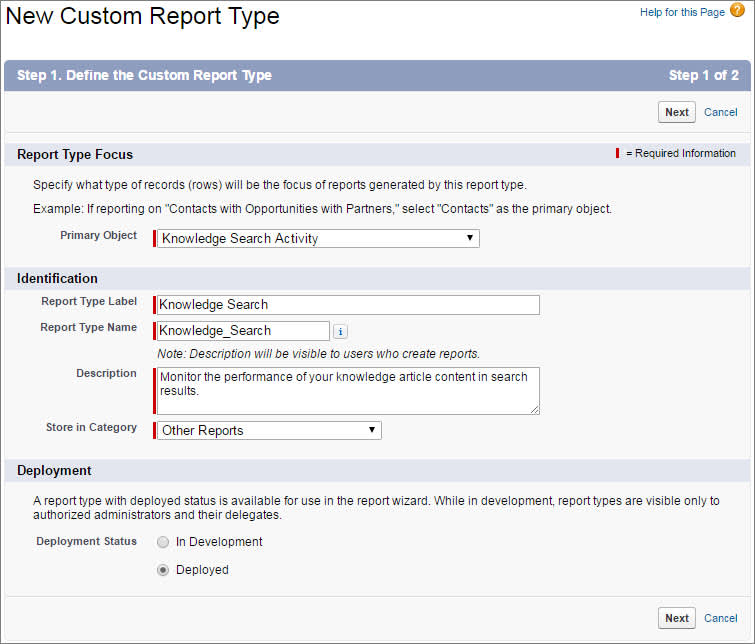The image size is (755, 644).
Task: Click in the Description text area
Action: pyautogui.click(x=348, y=391)
